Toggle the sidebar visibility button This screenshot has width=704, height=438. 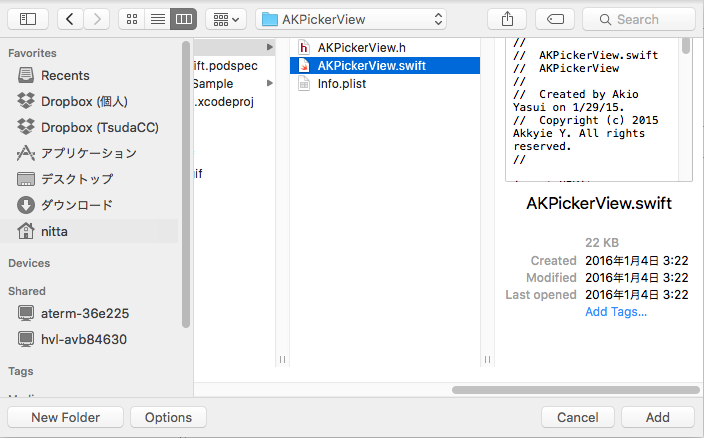click(x=27, y=19)
